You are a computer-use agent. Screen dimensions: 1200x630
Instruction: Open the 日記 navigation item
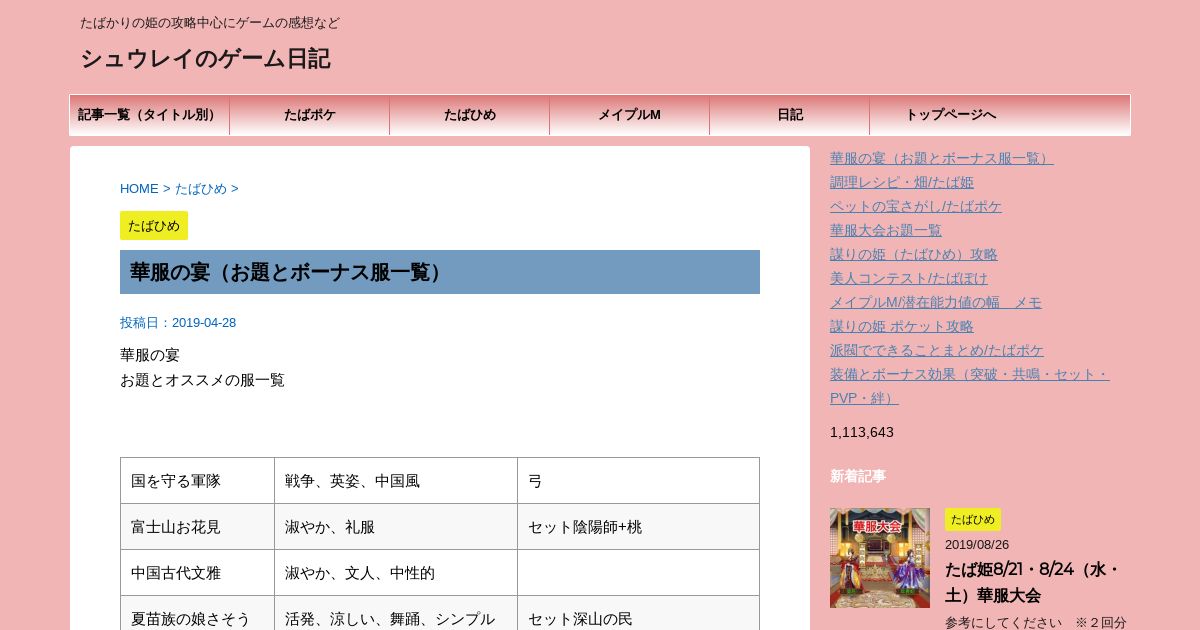tap(790, 115)
